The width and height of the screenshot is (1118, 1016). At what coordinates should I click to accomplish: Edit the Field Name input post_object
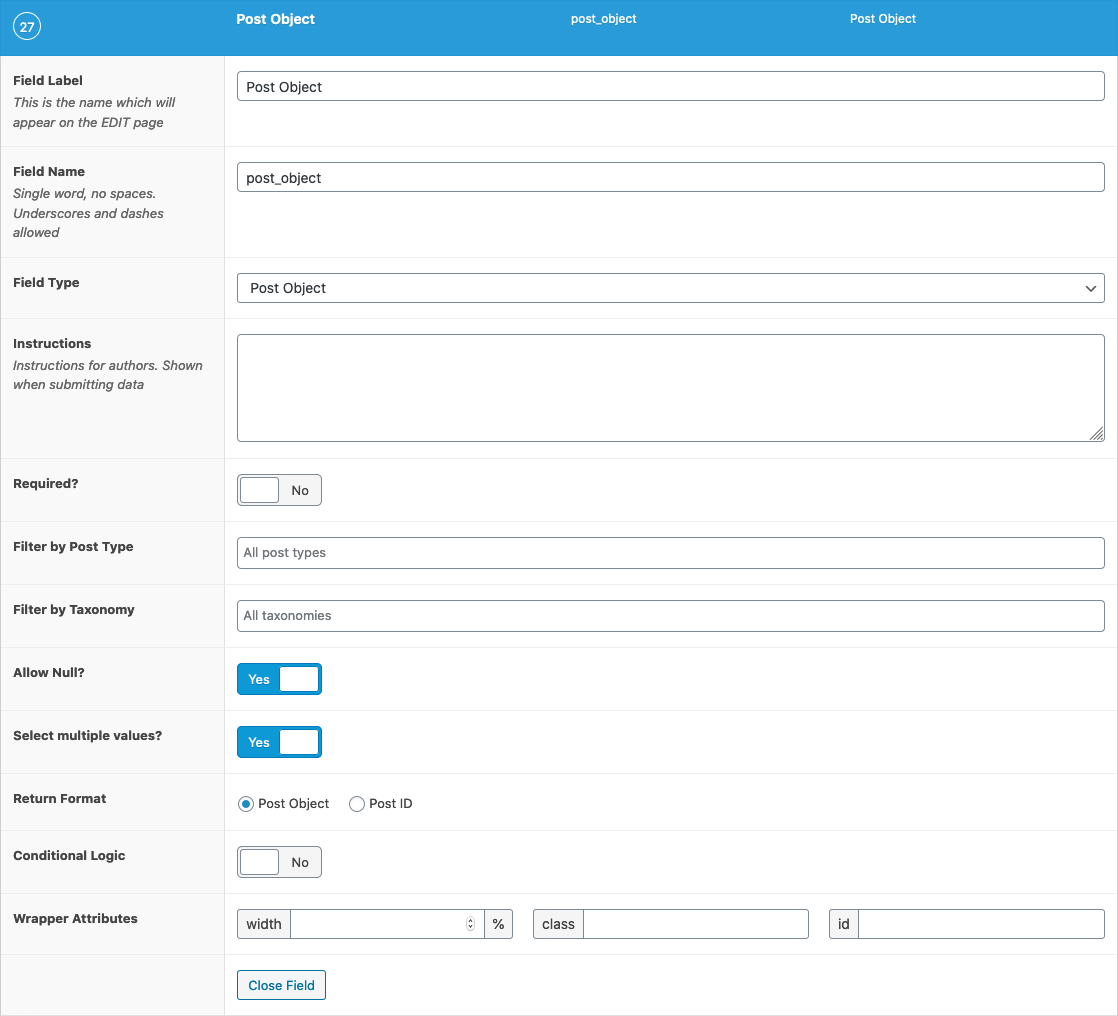[x=670, y=178]
